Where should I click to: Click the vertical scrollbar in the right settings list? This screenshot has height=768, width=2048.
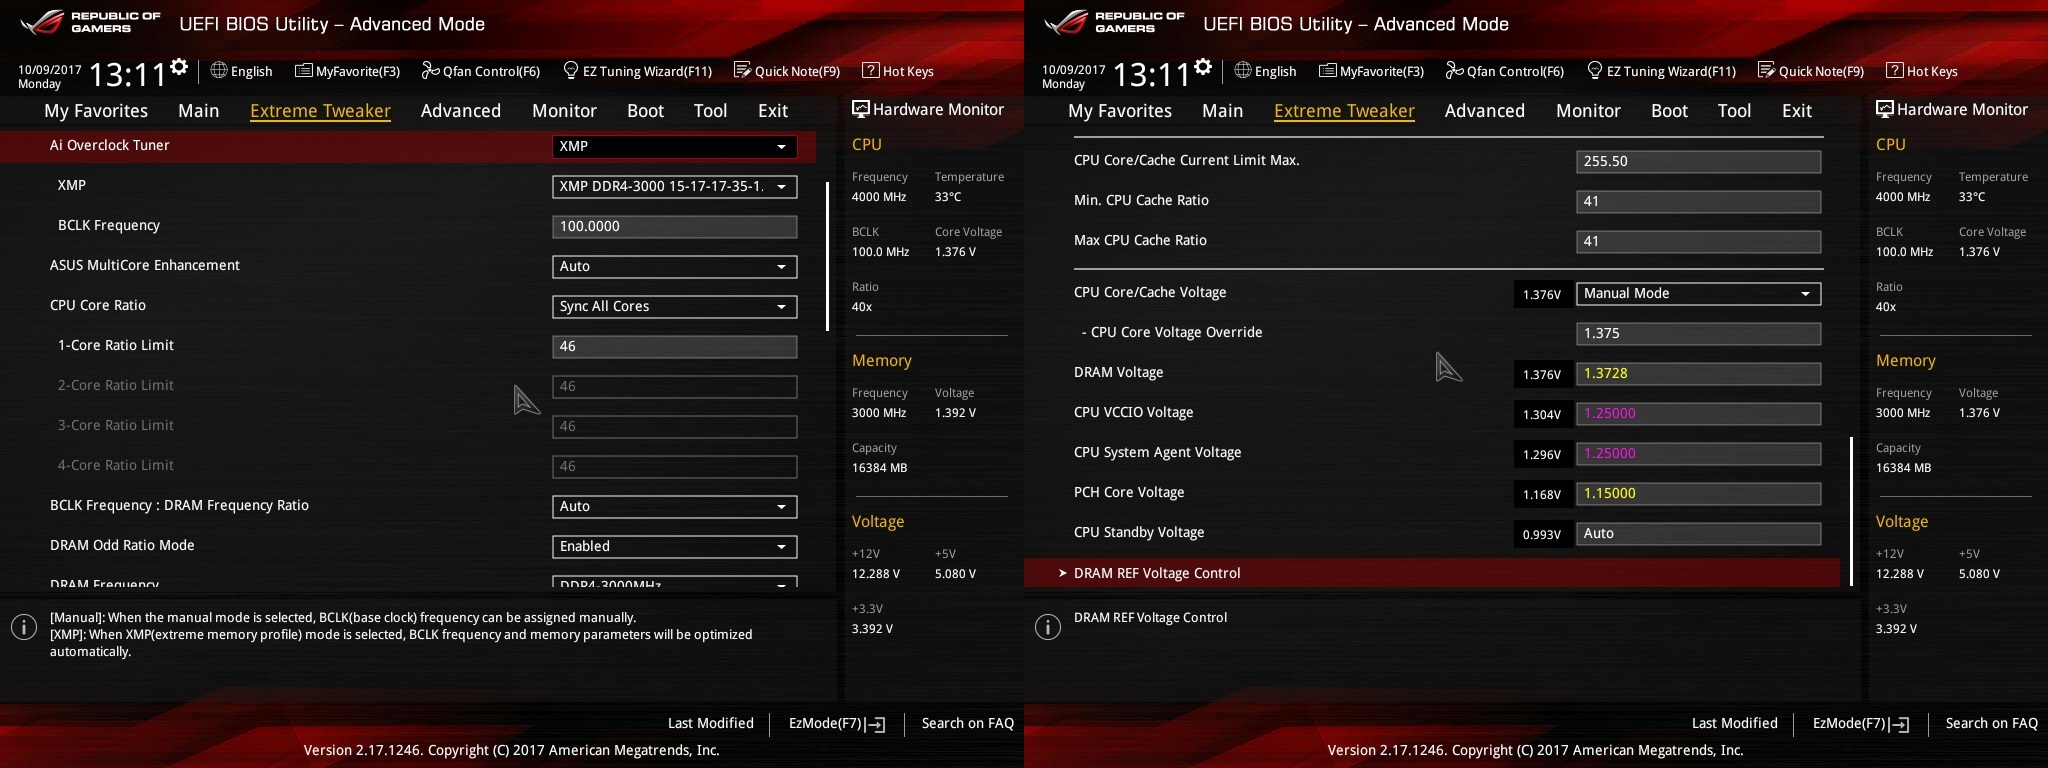[1851, 511]
